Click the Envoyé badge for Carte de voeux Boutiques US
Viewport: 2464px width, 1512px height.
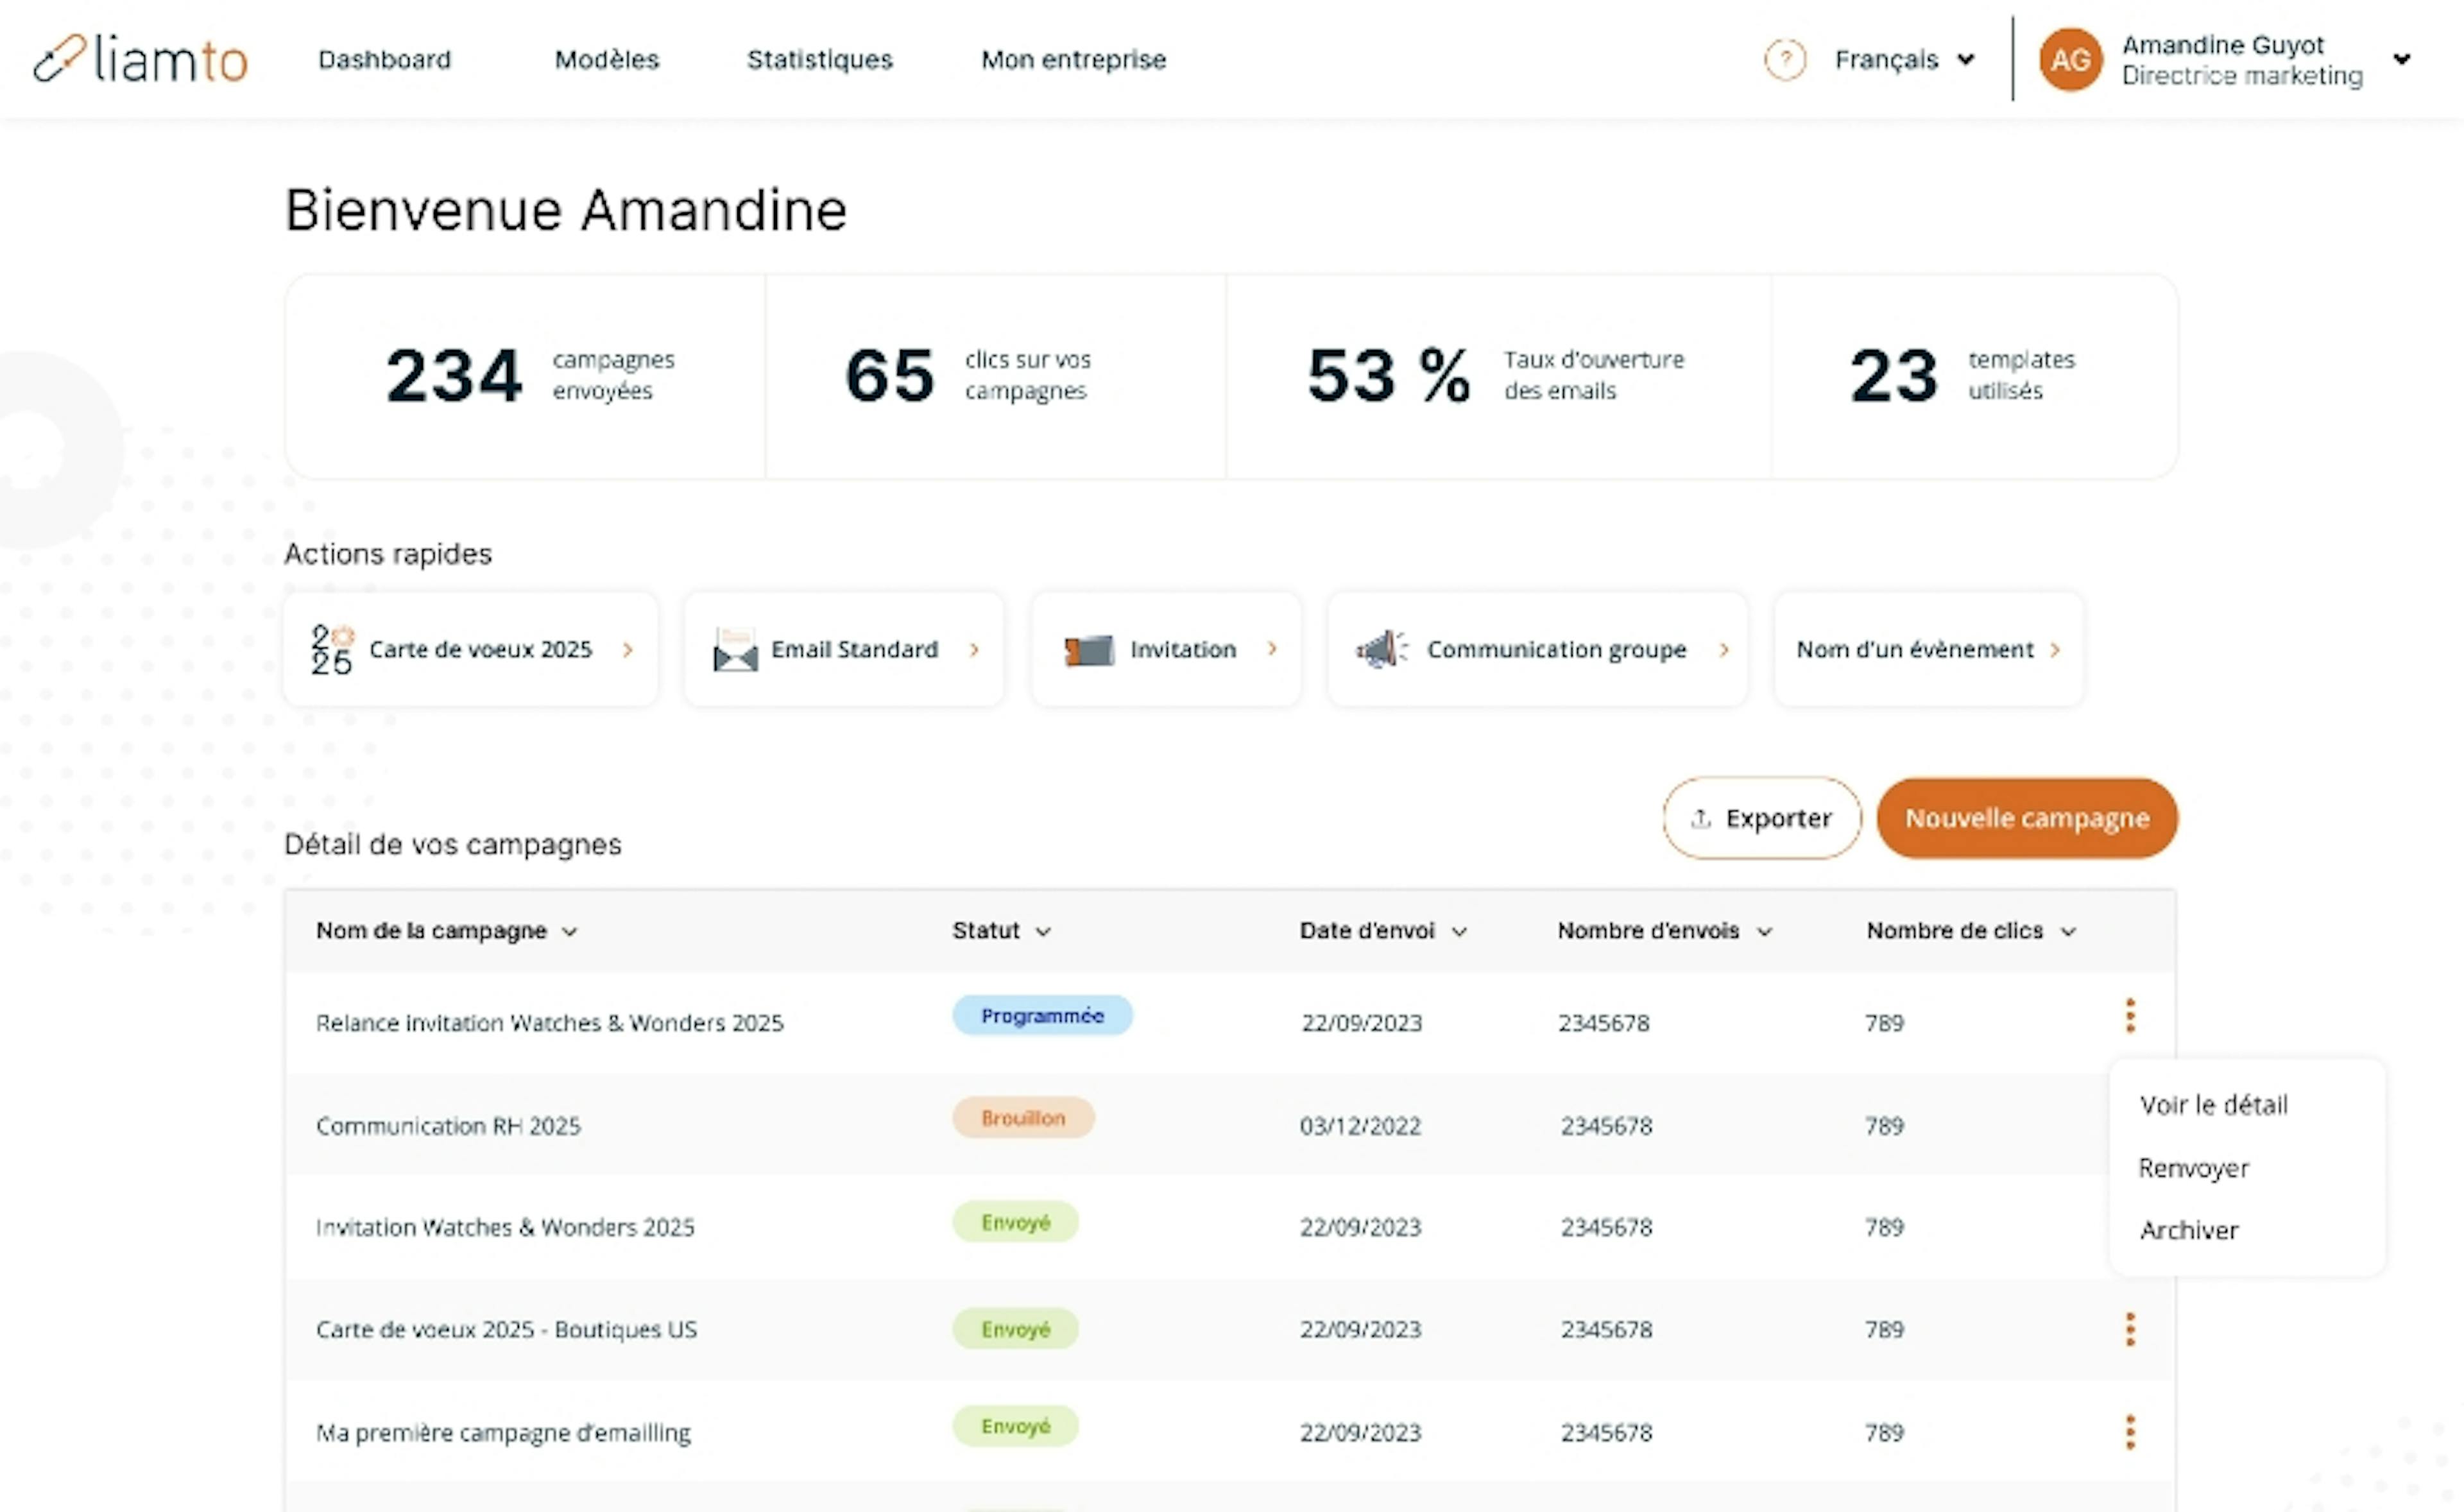click(x=1015, y=1329)
